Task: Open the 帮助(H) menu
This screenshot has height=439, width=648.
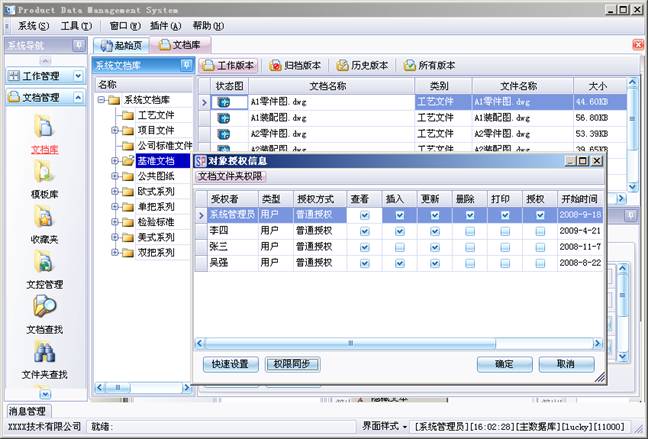Action: tap(208, 26)
